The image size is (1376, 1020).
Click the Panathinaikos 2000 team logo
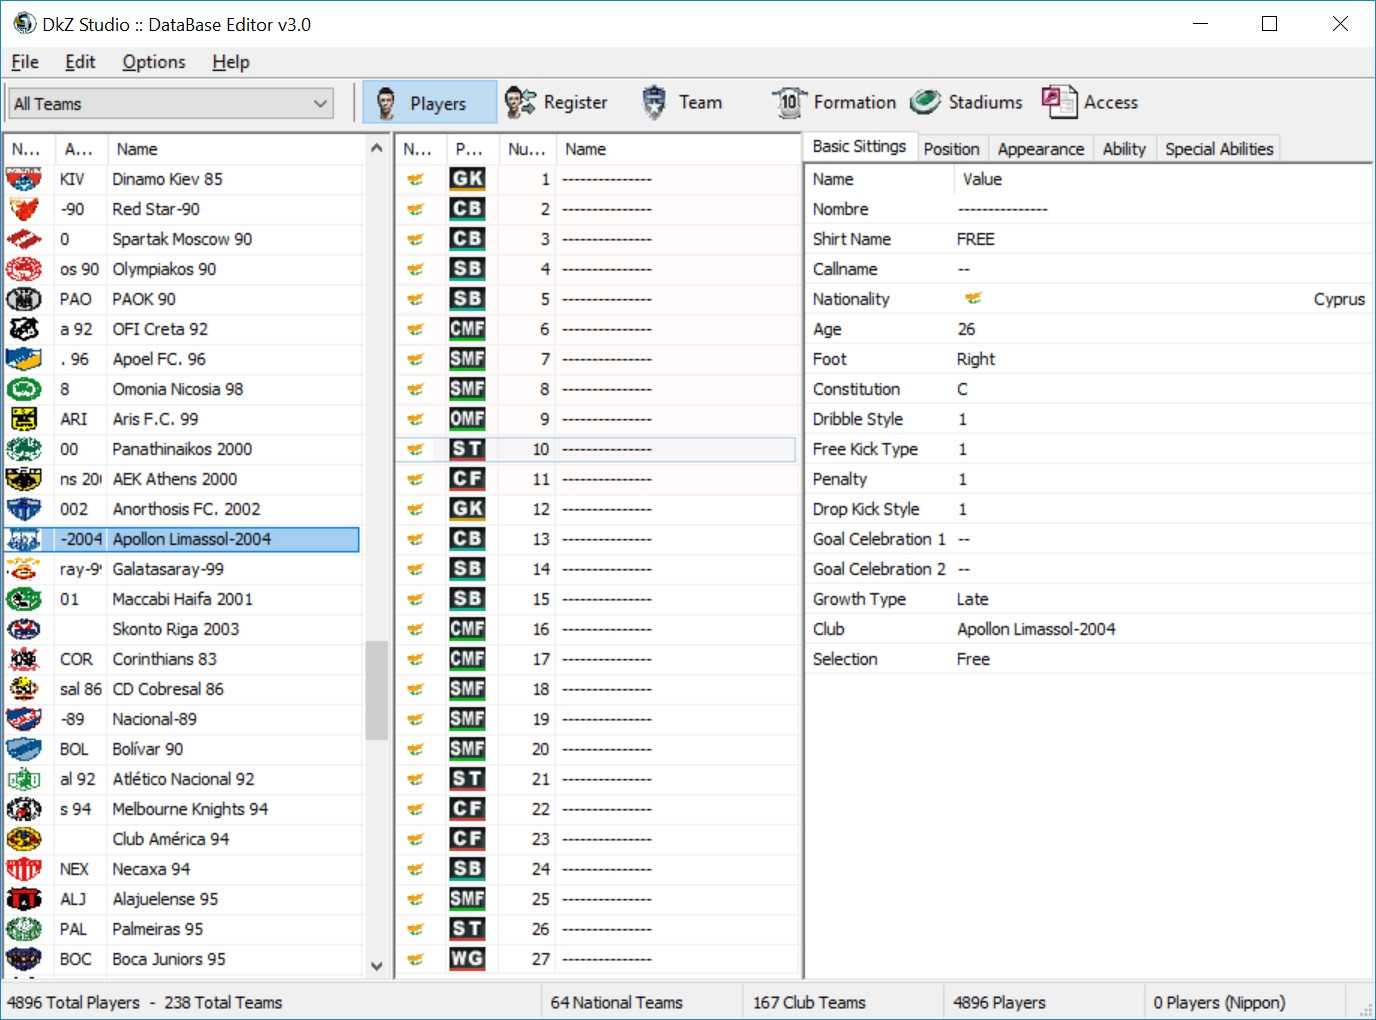click(24, 449)
